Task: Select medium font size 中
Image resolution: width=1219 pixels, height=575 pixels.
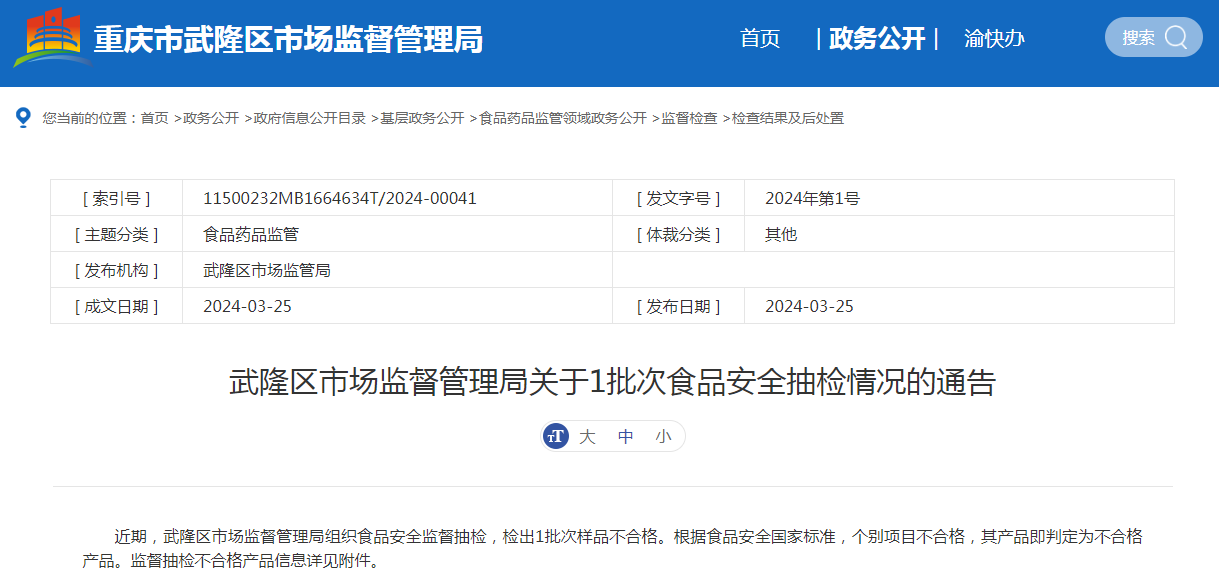Action: click(626, 437)
